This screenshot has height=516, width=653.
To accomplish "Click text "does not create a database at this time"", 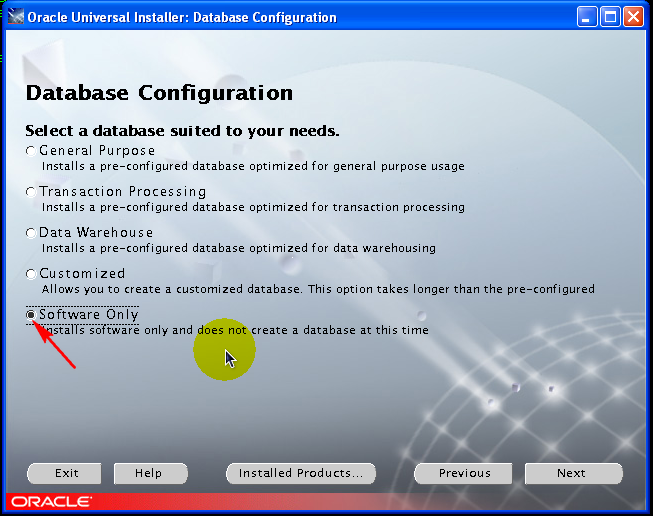I will point(313,330).
